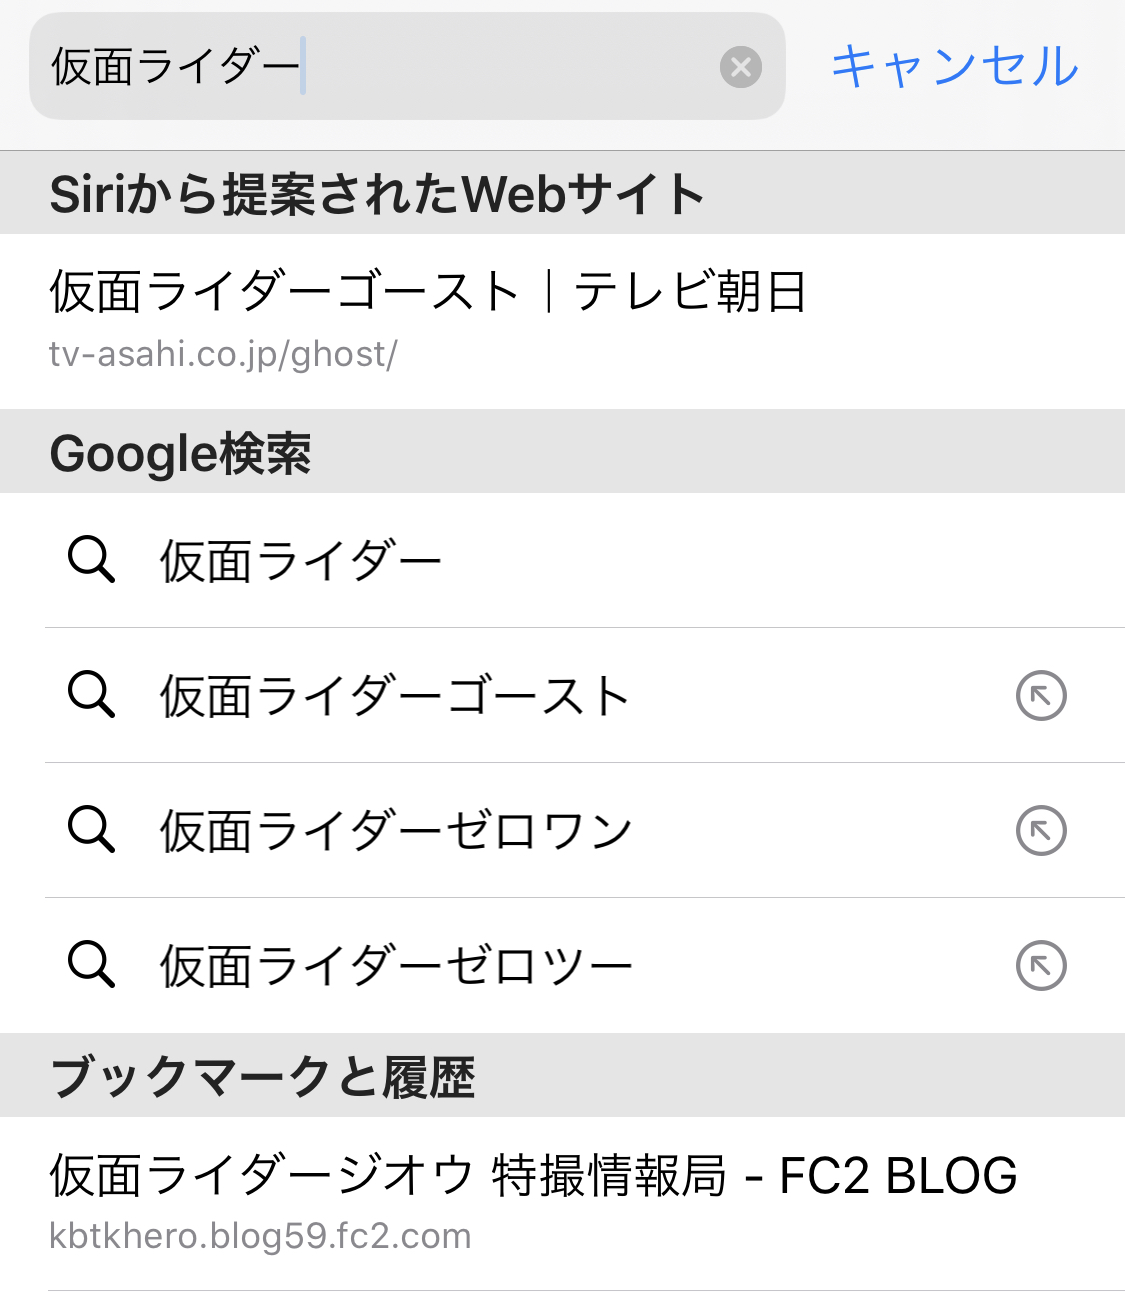This screenshot has width=1125, height=1299.
Task: Focus the 仮面ライダー search input field
Action: click(380, 67)
